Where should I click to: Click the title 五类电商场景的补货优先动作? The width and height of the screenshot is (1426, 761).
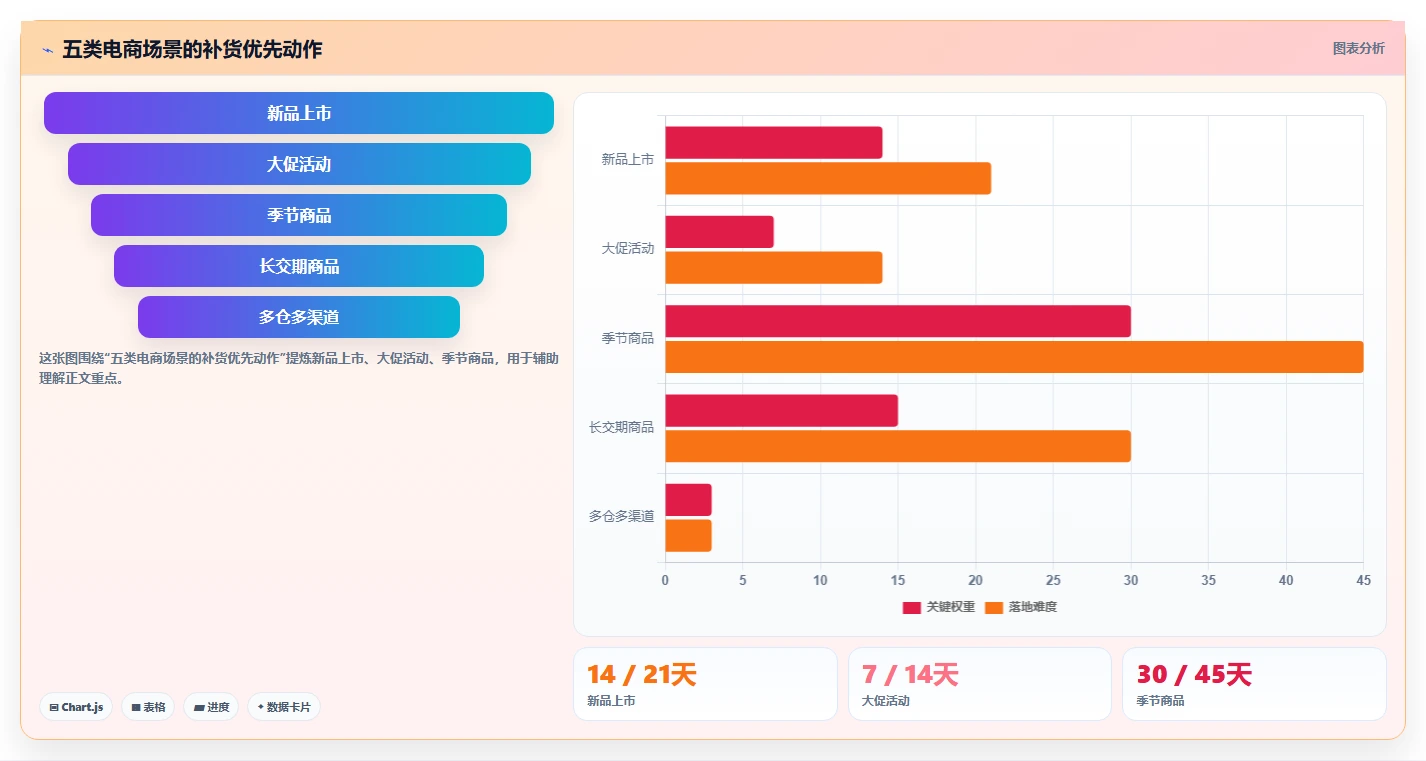[192, 49]
